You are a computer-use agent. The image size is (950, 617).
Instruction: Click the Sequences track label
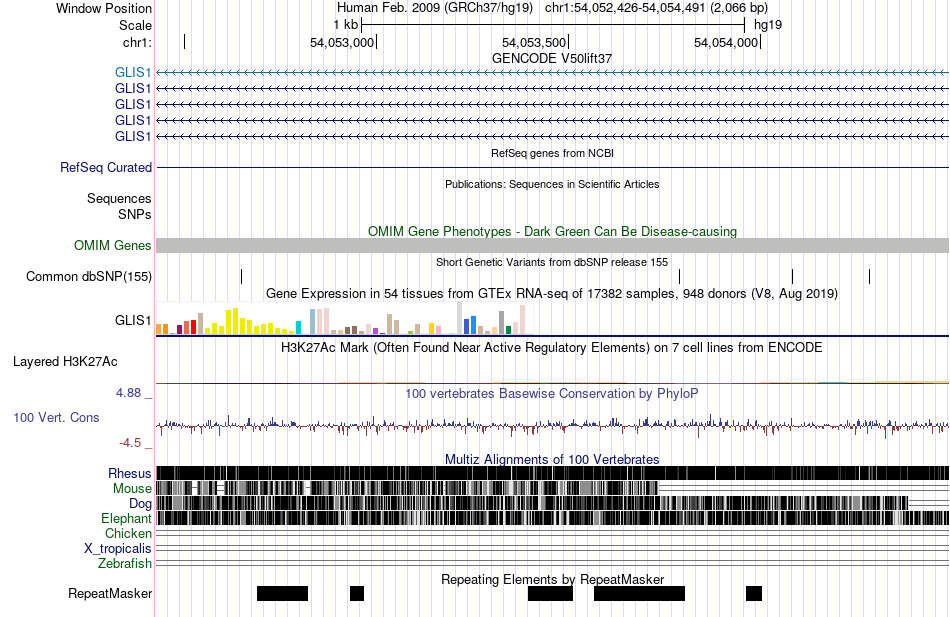click(119, 199)
